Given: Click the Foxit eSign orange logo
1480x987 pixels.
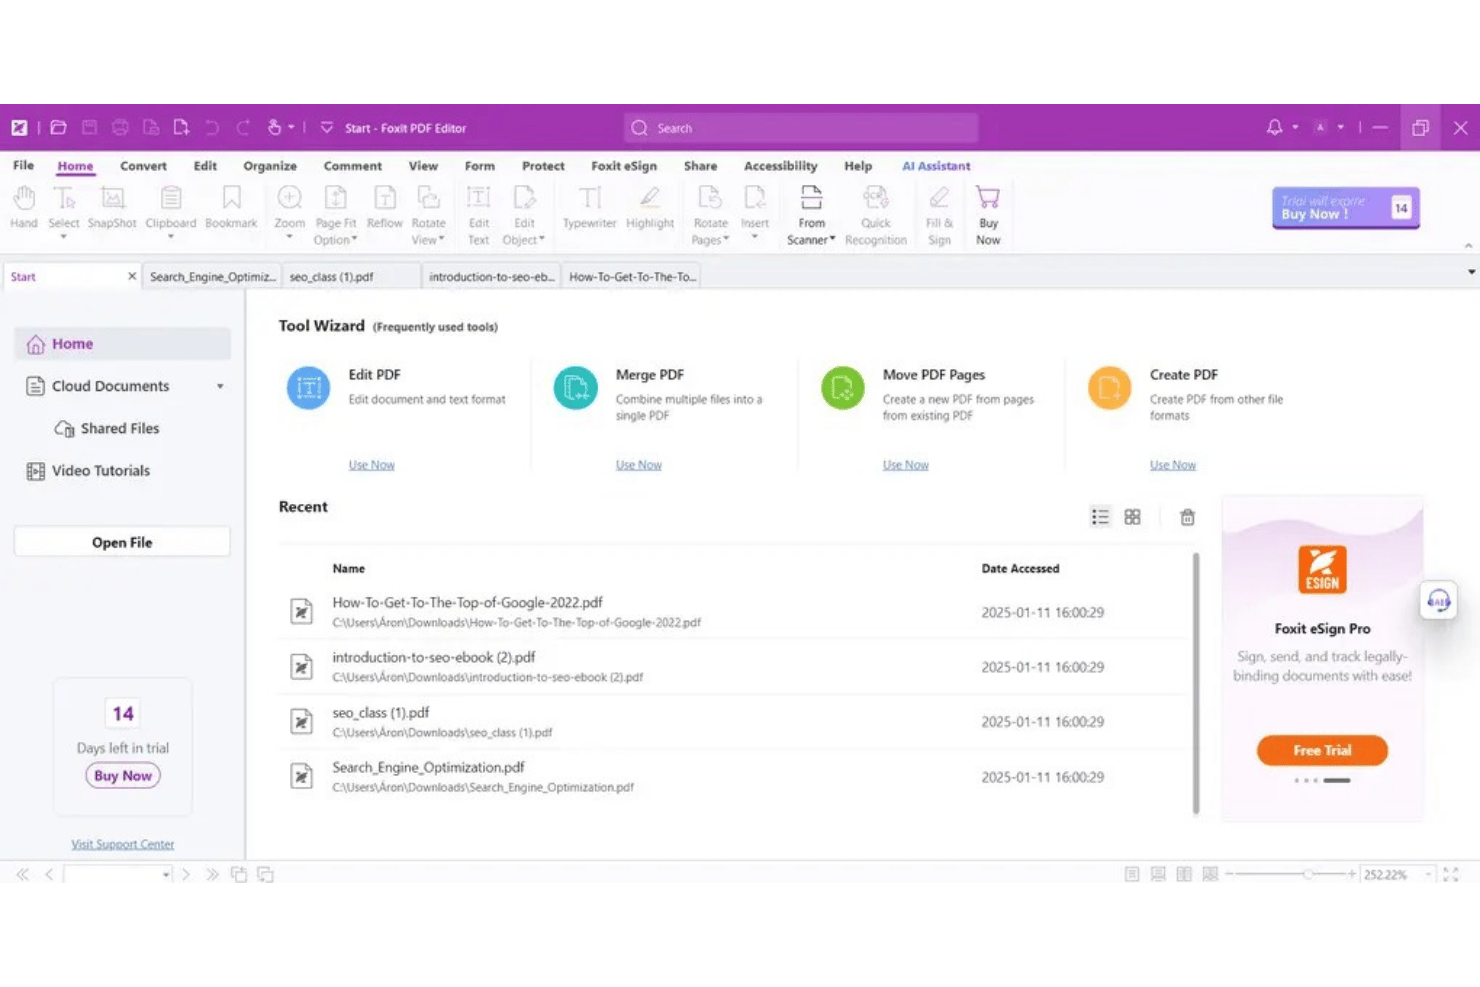Looking at the screenshot, I should click(x=1322, y=570).
